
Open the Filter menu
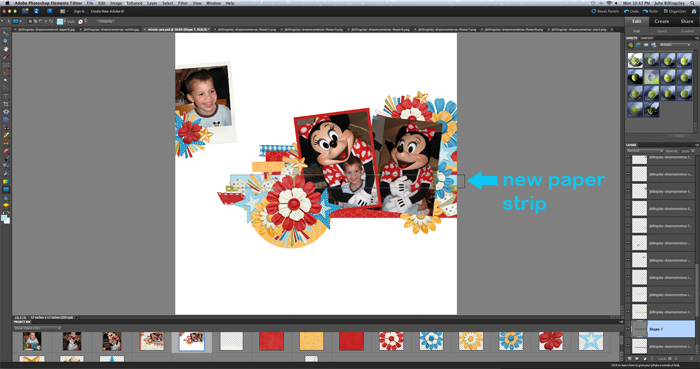pyautogui.click(x=183, y=3)
